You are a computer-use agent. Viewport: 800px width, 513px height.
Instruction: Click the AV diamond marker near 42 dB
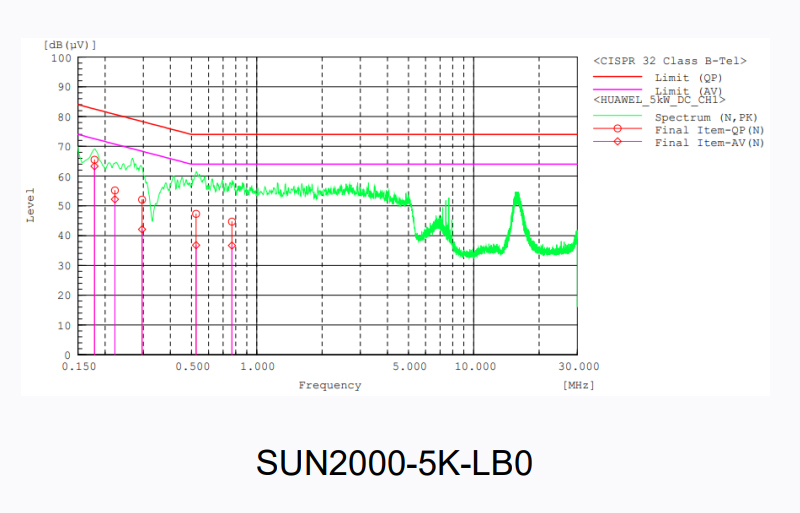pyautogui.click(x=142, y=230)
